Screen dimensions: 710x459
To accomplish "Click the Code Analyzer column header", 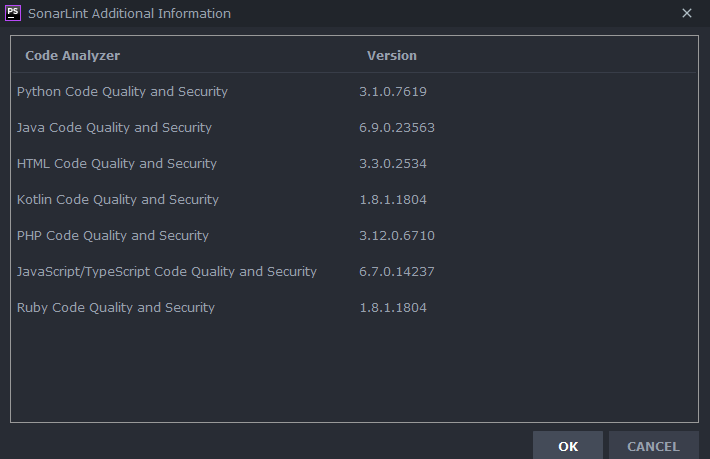I will point(72,56).
